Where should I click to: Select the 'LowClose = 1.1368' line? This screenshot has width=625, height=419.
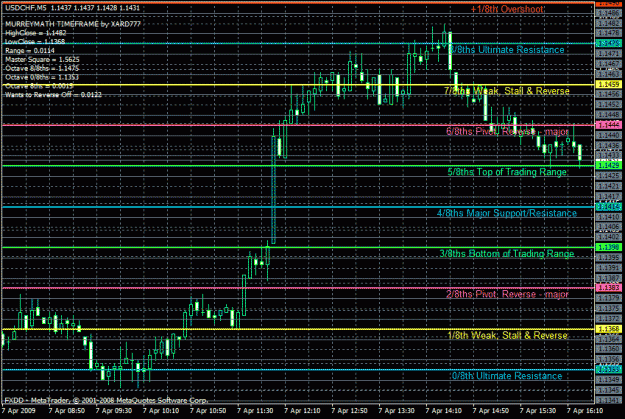coord(35,42)
